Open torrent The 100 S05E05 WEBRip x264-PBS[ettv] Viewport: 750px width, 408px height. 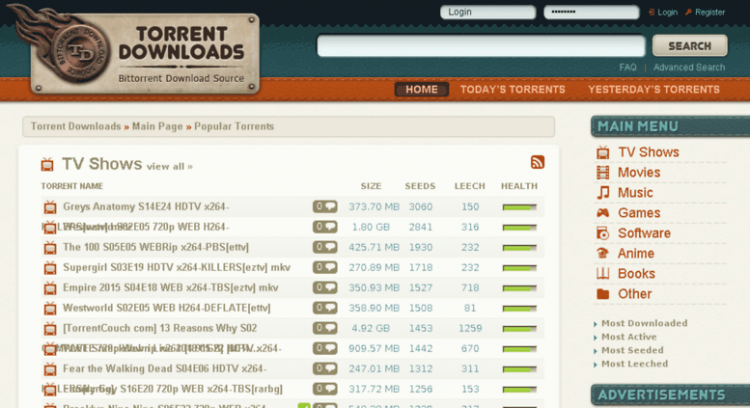coord(156,247)
